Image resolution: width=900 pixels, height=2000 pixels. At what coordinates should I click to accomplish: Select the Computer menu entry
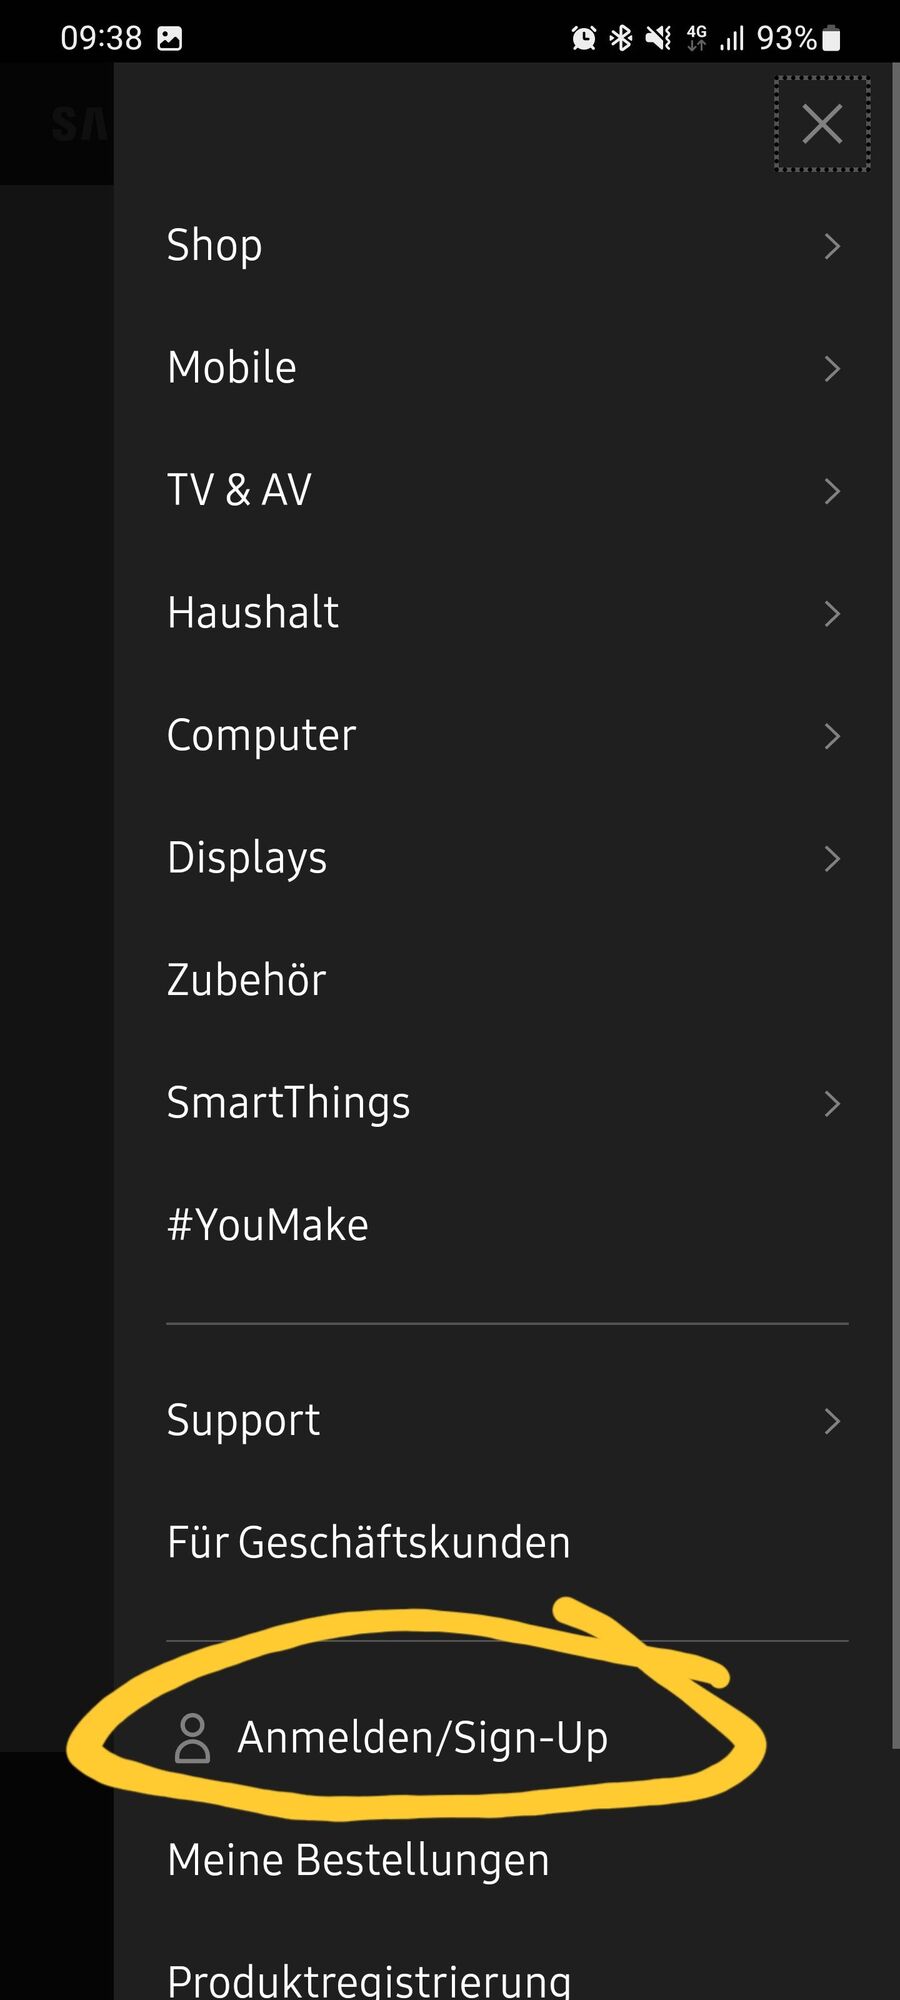[507, 736]
